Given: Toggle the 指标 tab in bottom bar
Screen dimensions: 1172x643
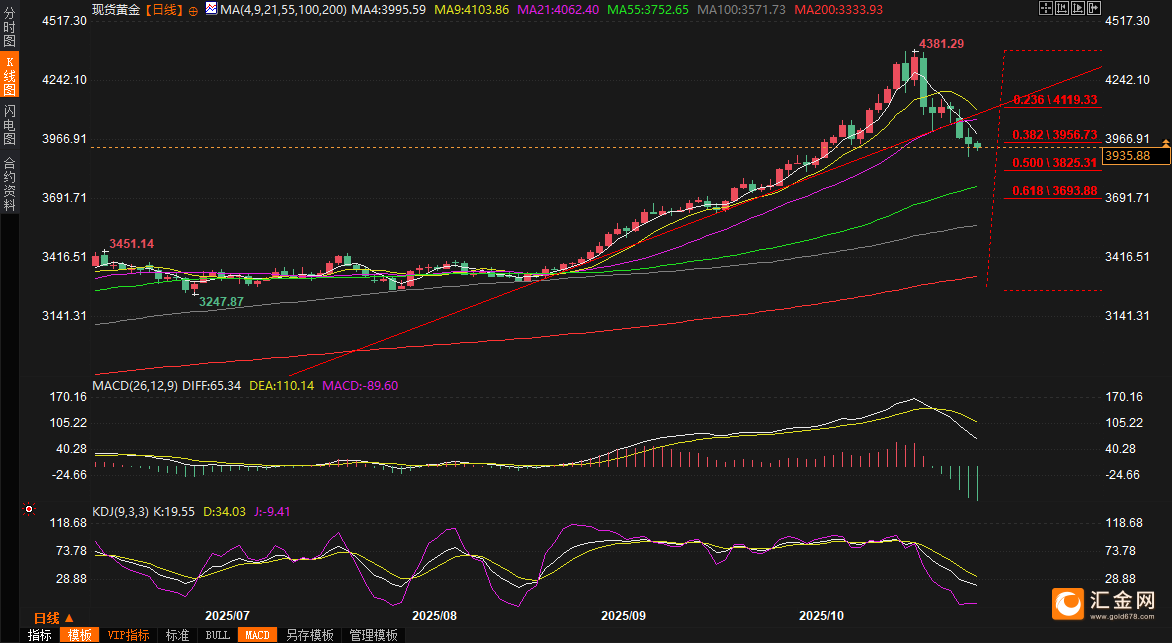Looking at the screenshot, I should pyautogui.click(x=40, y=635).
